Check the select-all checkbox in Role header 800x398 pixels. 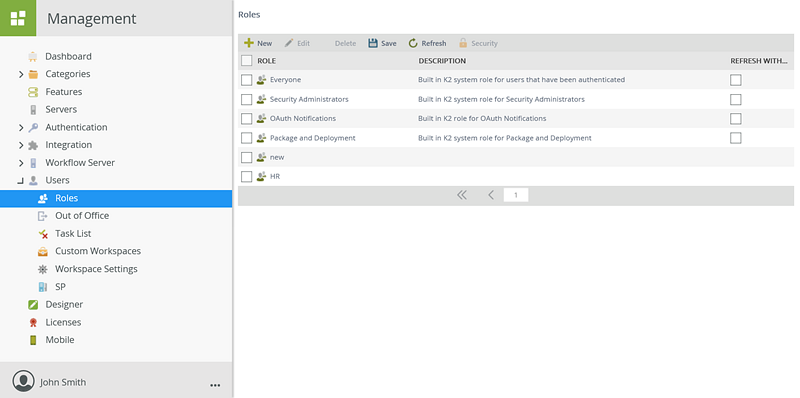tap(246, 61)
